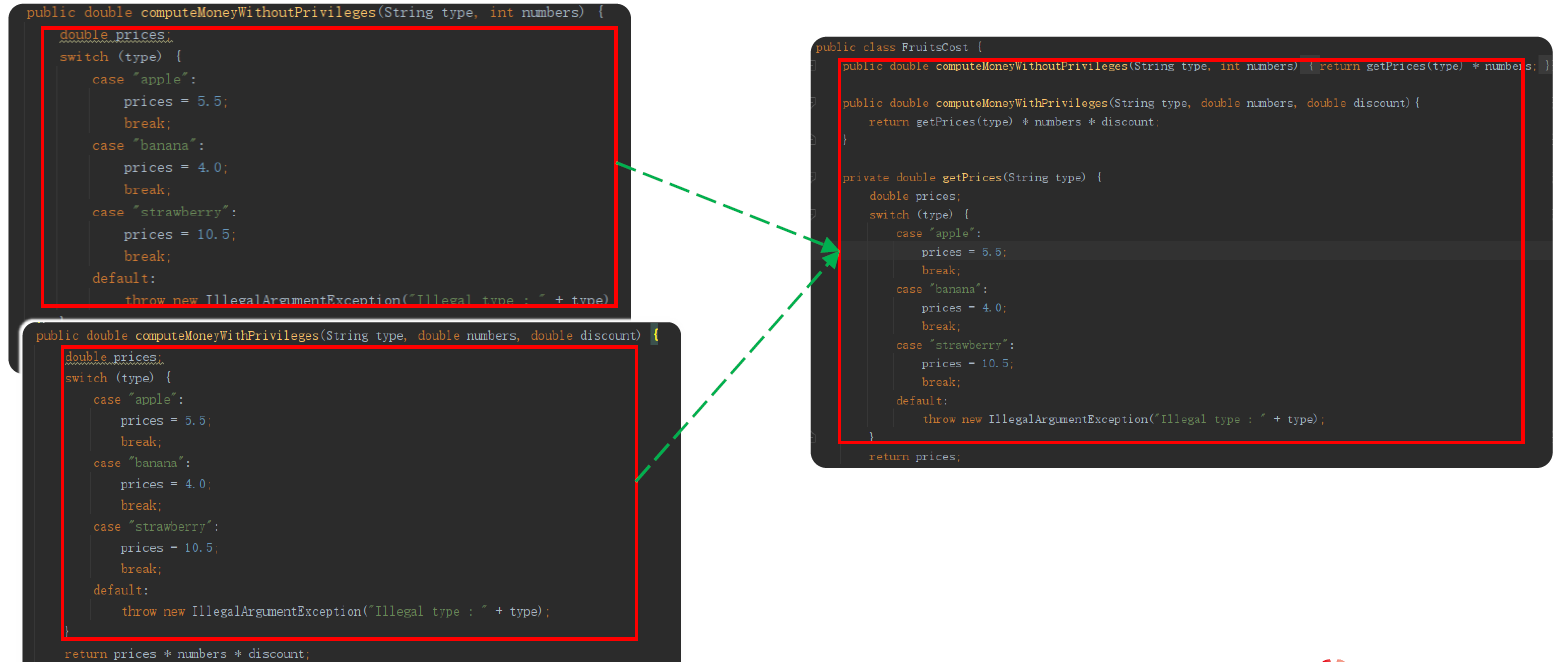1563x662 pixels.
Task: Click 'public class FruitsCost' declaration line
Action: click(899, 47)
